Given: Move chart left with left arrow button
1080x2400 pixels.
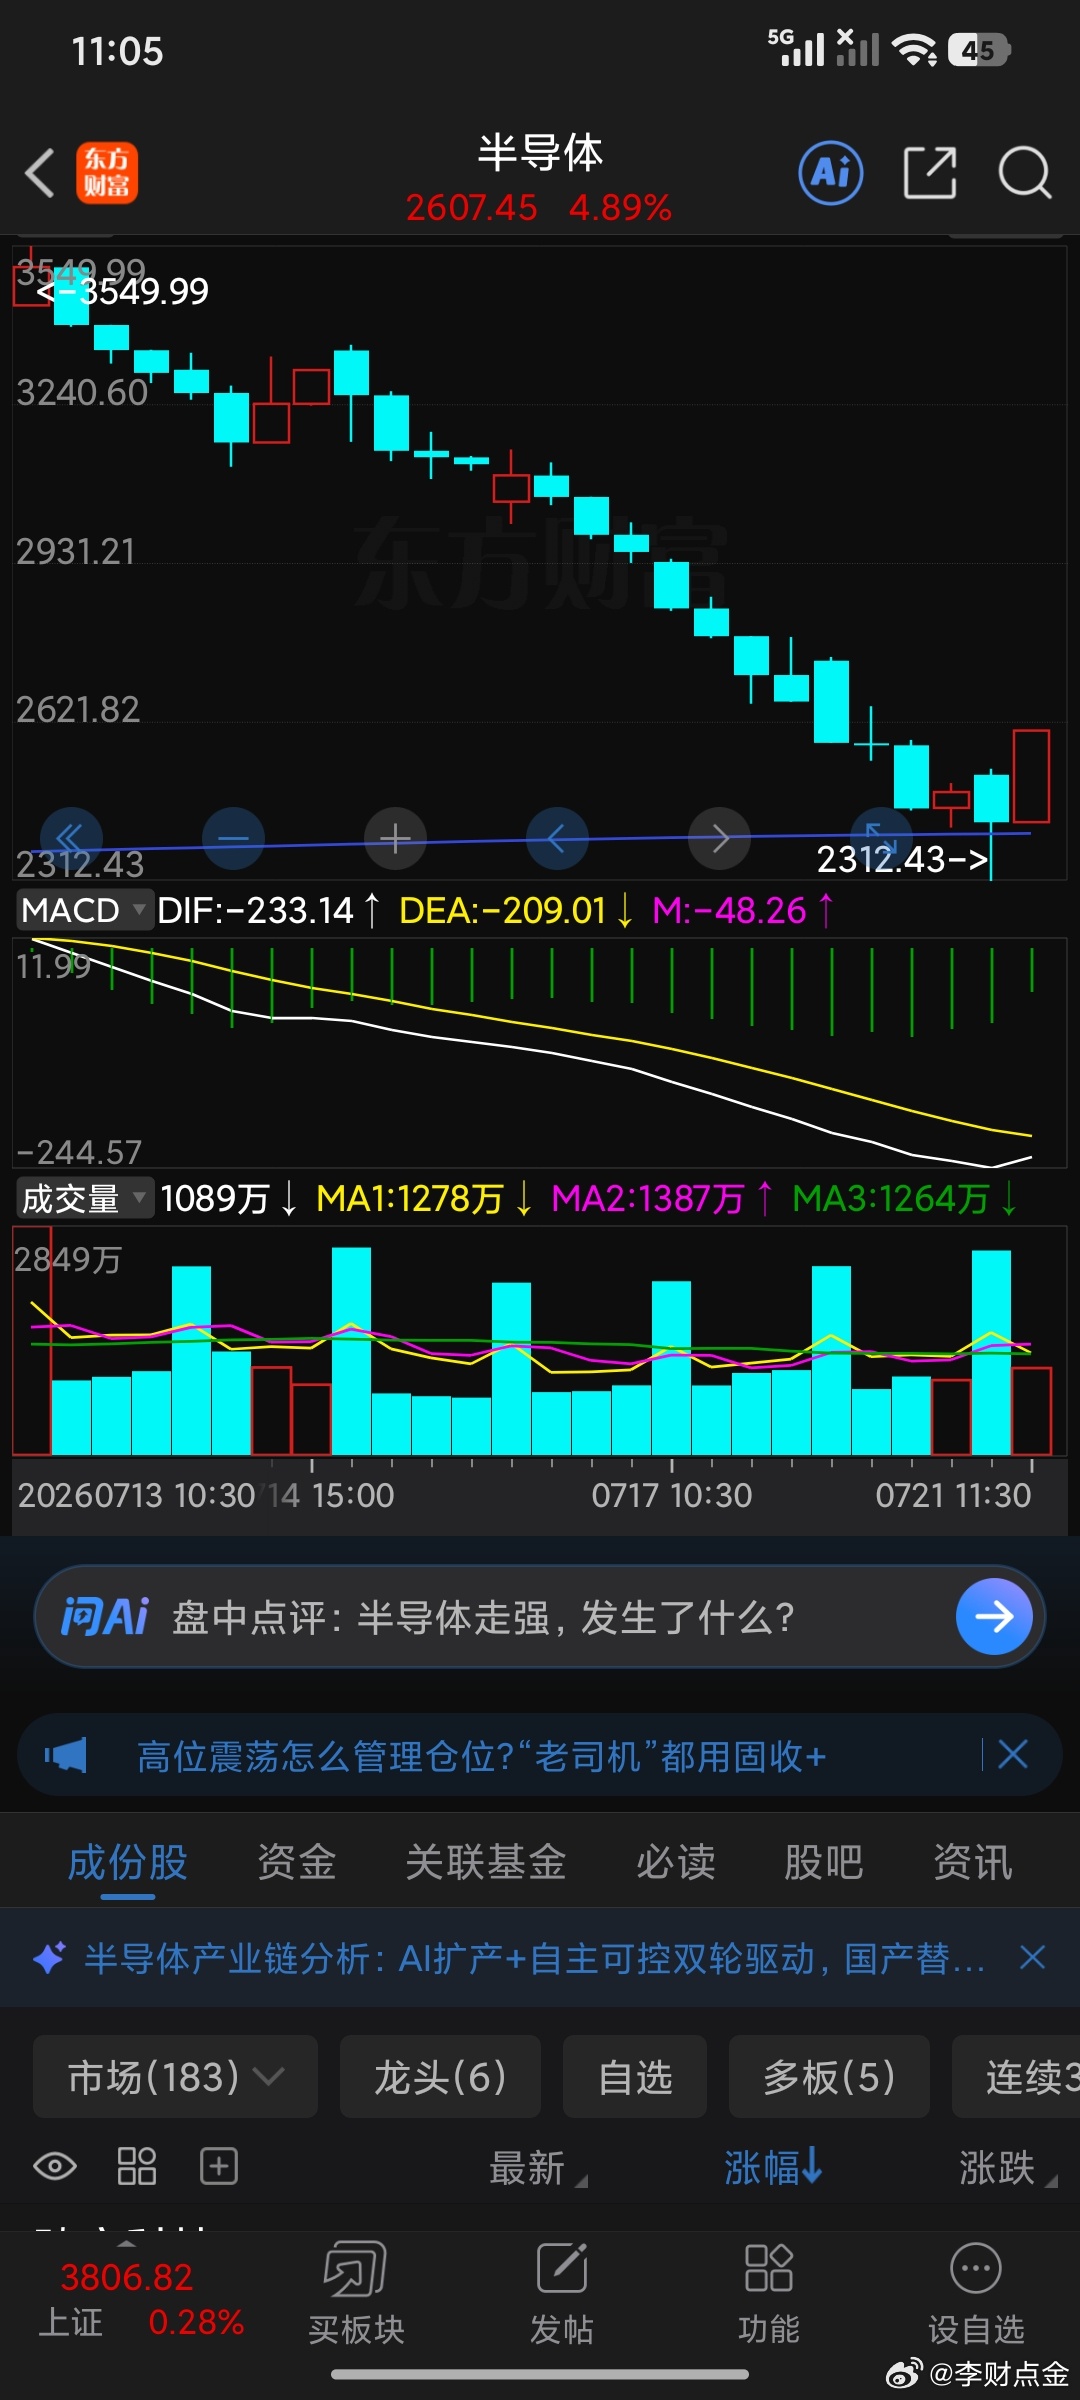Looking at the screenshot, I should [x=557, y=838].
